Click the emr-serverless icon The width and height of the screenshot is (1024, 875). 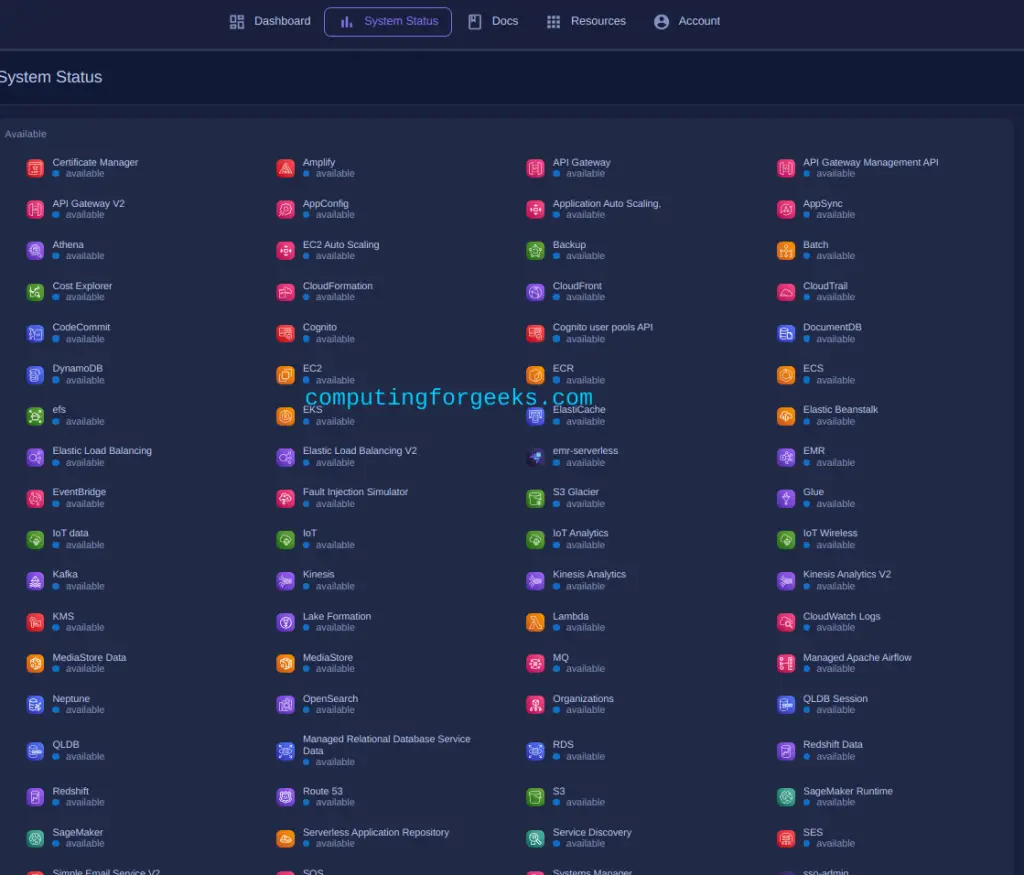536,457
